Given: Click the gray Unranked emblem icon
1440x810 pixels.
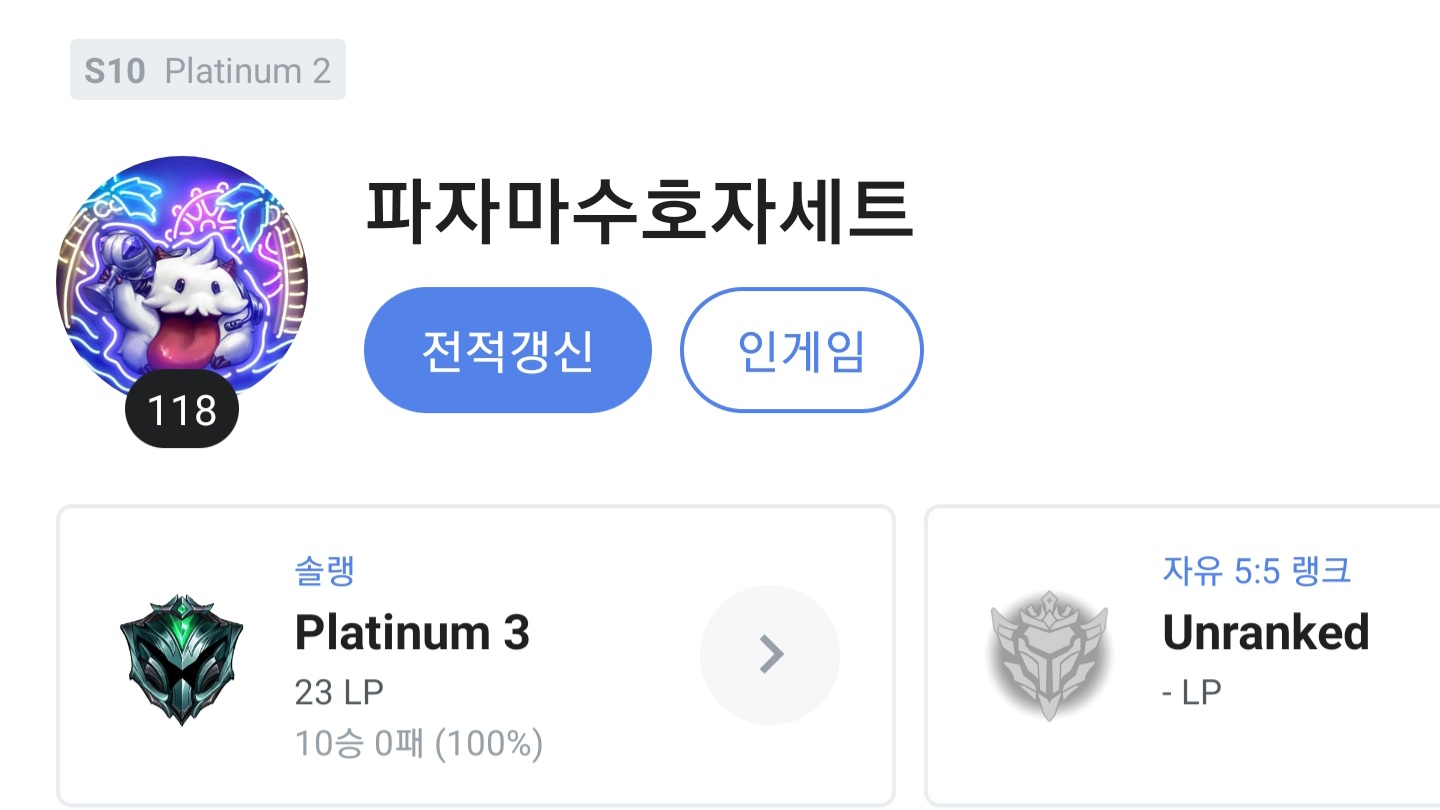Looking at the screenshot, I should (x=1048, y=655).
